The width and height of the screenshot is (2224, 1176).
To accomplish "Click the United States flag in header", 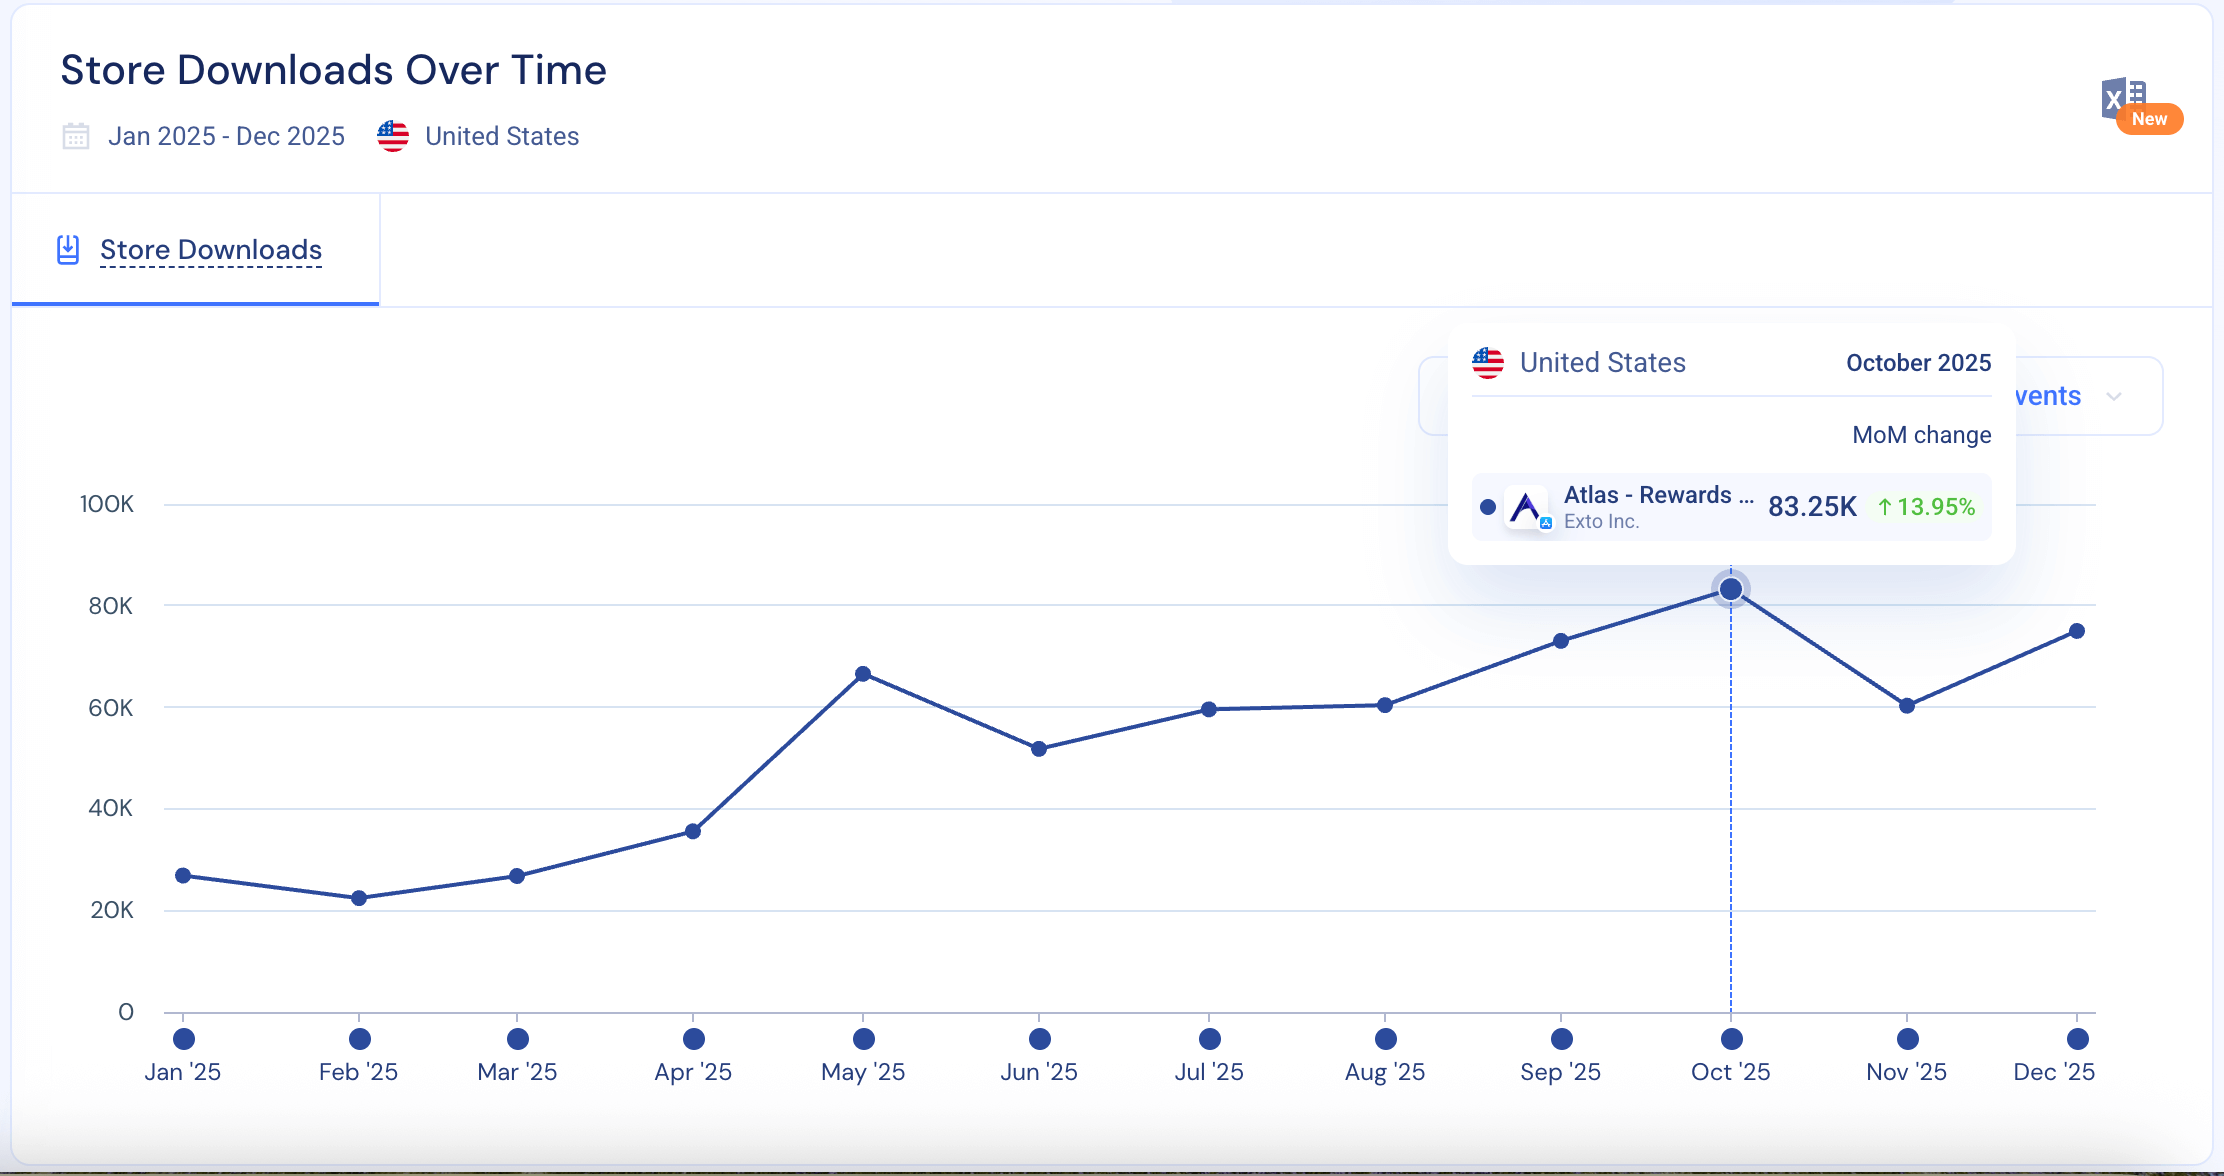I will click(x=393, y=136).
